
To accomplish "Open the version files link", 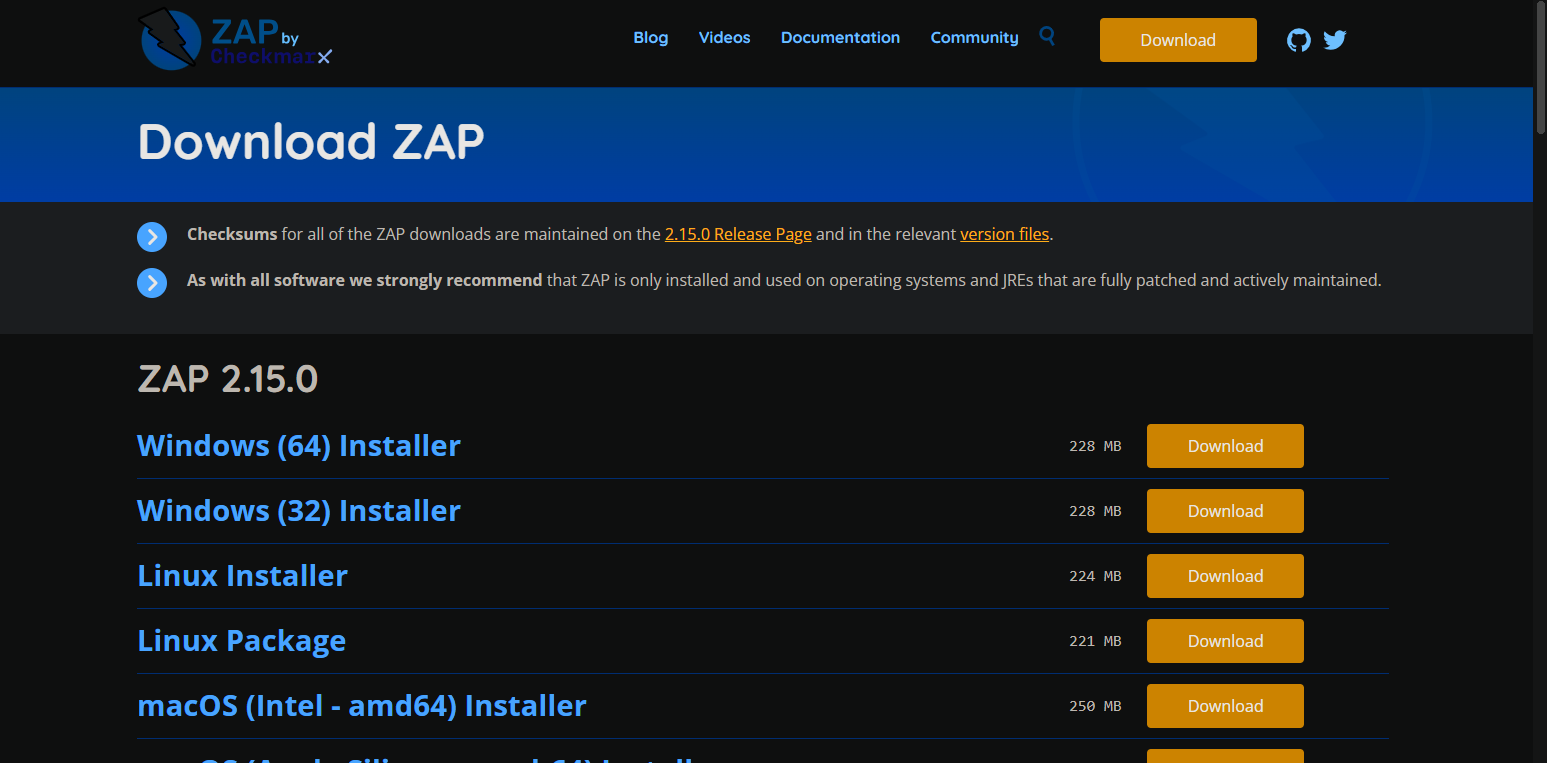I will tap(1004, 234).
